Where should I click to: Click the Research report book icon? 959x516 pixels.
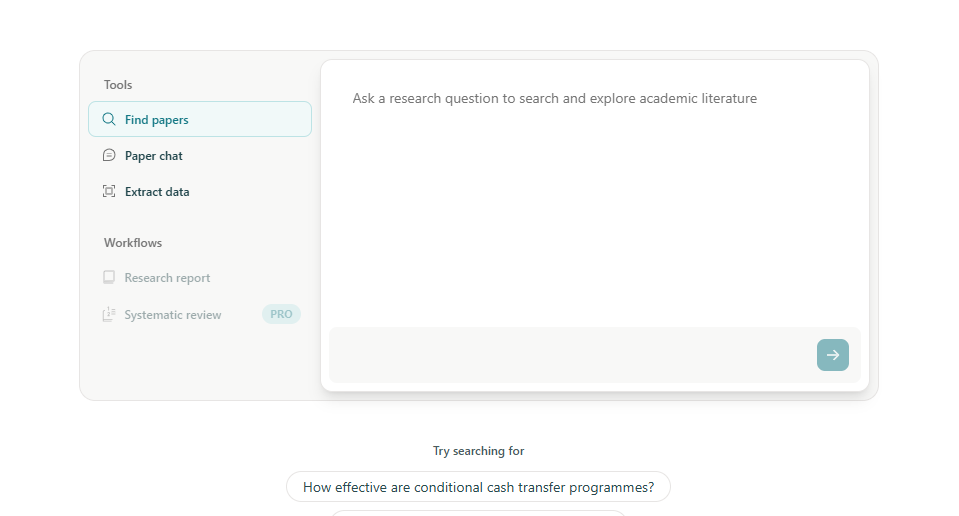[109, 278]
